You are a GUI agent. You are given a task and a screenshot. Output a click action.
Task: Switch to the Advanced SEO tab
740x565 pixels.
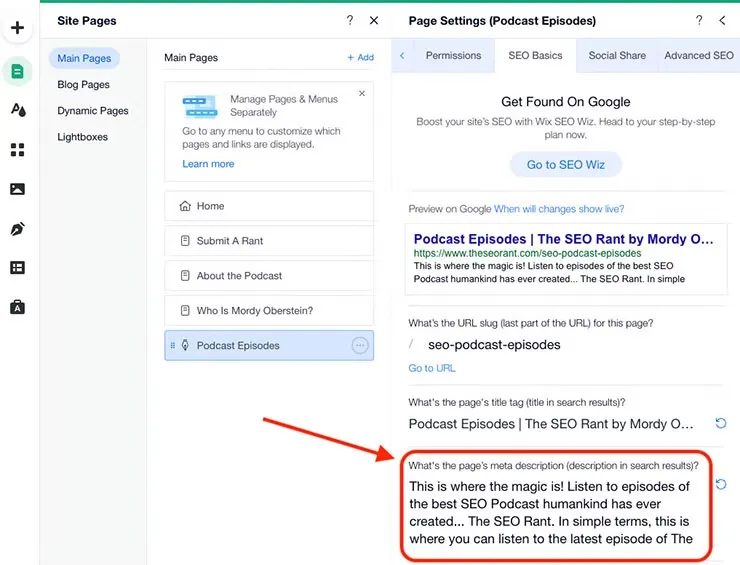coord(698,56)
